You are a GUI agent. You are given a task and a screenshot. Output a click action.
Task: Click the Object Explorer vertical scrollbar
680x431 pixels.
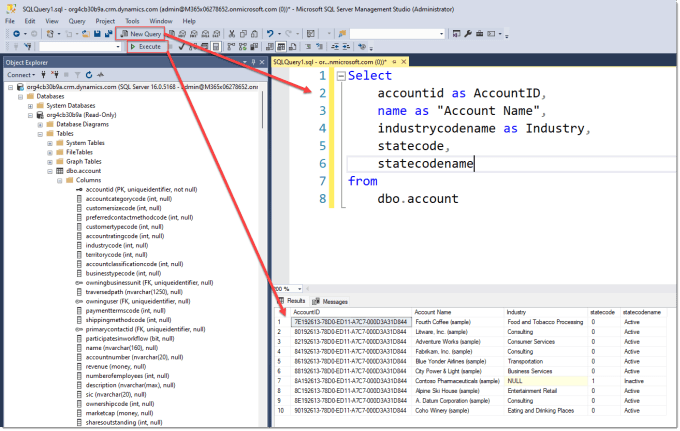click(x=262, y=110)
